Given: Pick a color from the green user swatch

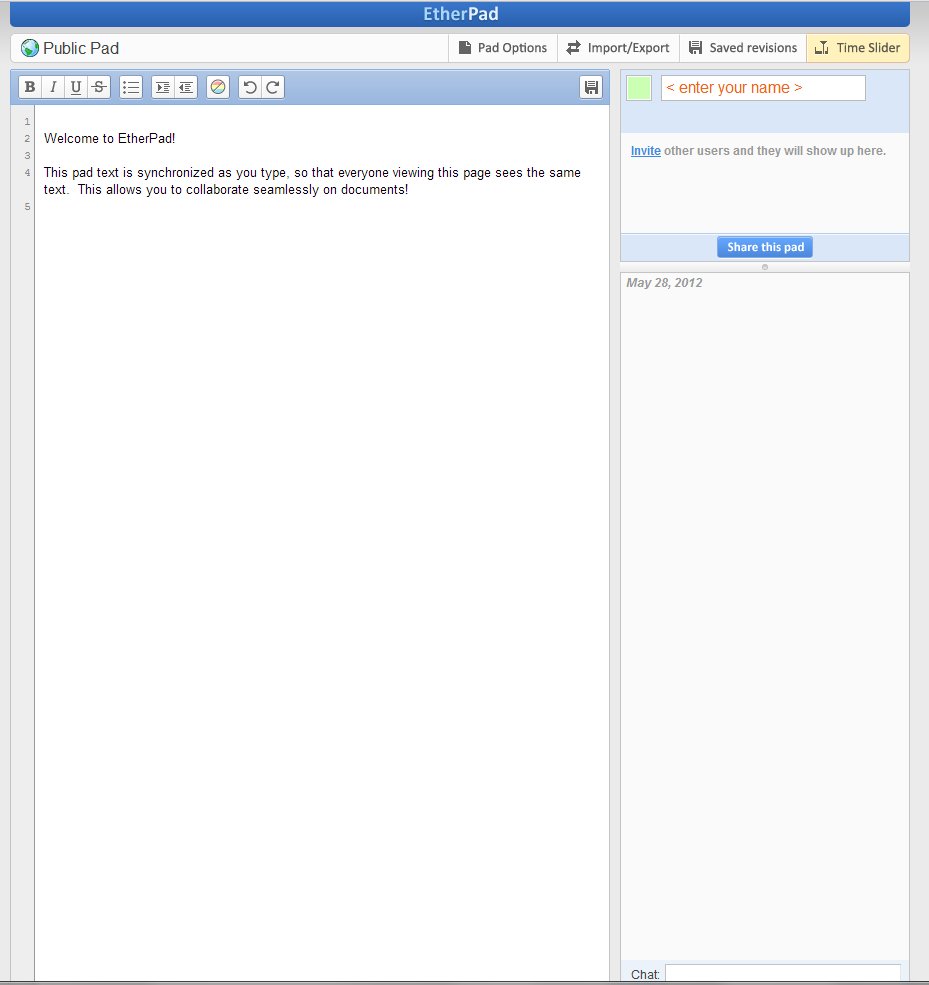Looking at the screenshot, I should (x=638, y=88).
